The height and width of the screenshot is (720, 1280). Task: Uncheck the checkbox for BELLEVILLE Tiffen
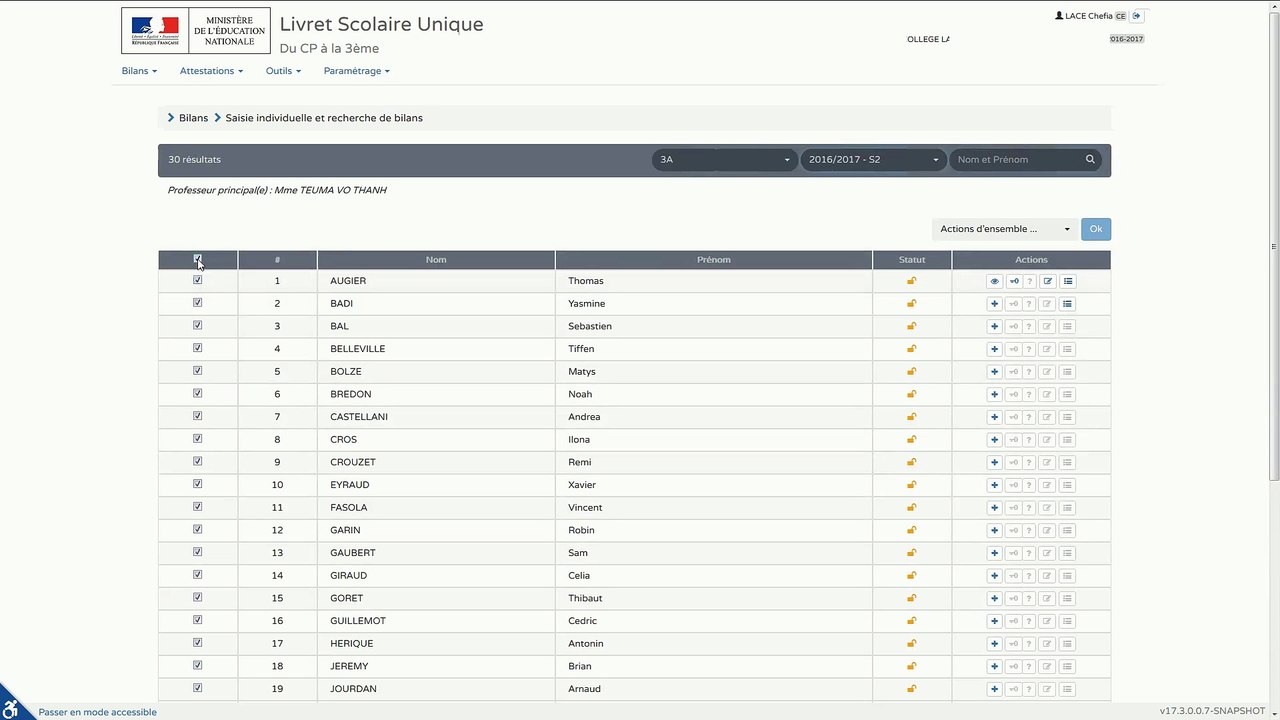click(x=197, y=348)
